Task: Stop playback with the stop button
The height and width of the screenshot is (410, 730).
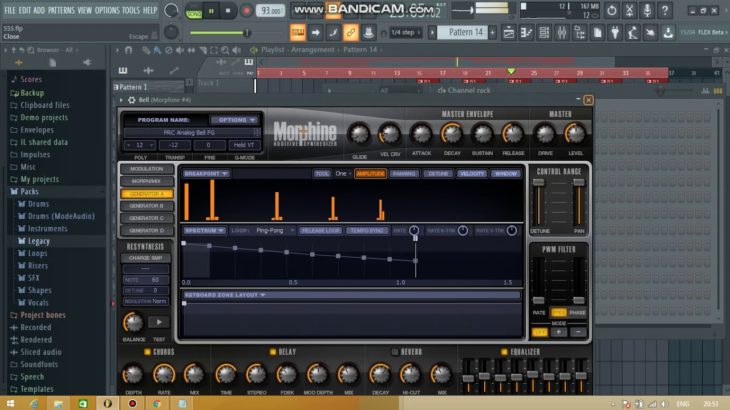Action: point(228,11)
